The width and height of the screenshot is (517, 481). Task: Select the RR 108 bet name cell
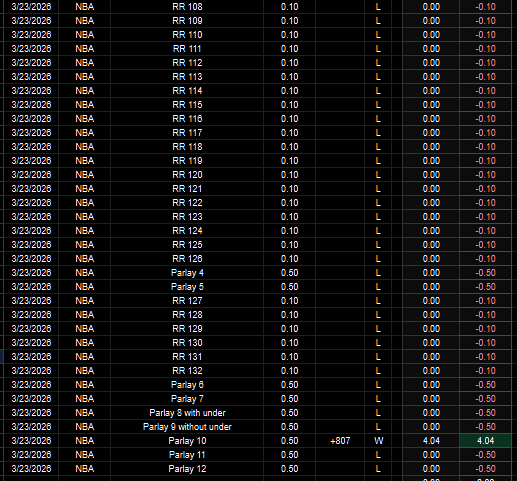pos(187,7)
